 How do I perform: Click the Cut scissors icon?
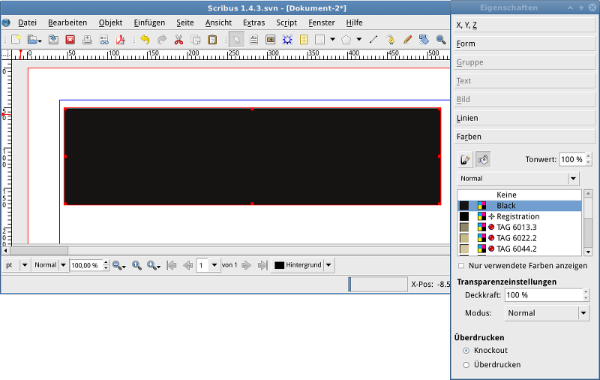pyautogui.click(x=179, y=39)
